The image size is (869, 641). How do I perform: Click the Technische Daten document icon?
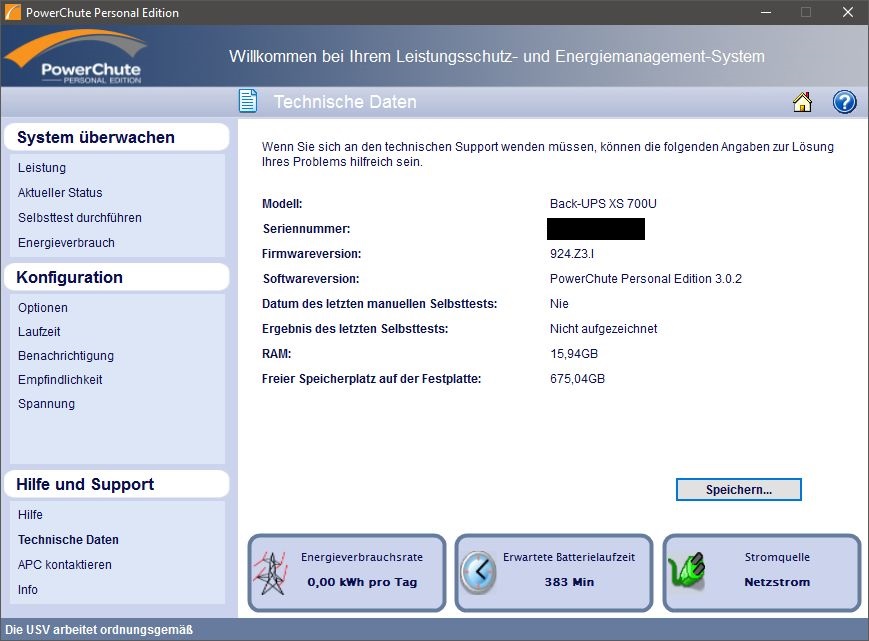point(248,102)
